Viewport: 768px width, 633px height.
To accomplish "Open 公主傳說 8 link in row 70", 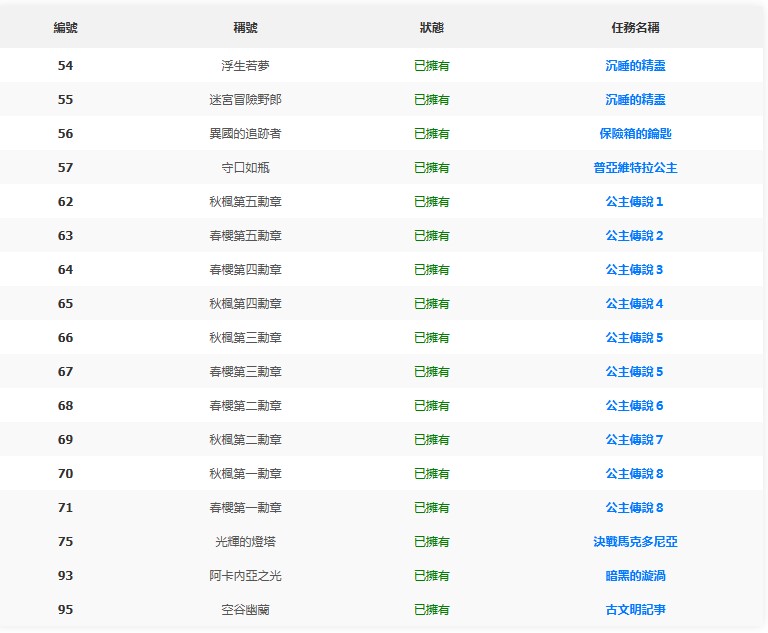I will (x=634, y=474).
